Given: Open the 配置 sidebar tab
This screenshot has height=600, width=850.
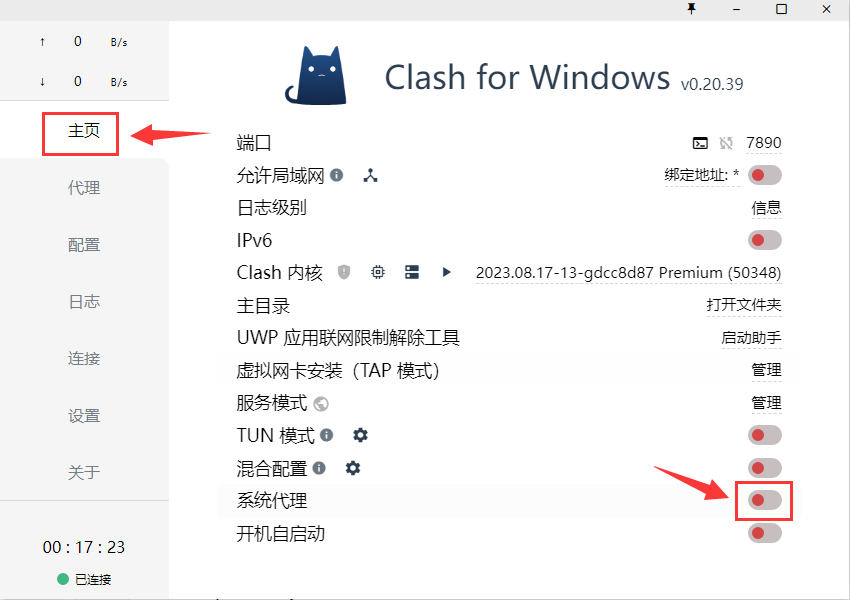Looking at the screenshot, I should [x=84, y=245].
